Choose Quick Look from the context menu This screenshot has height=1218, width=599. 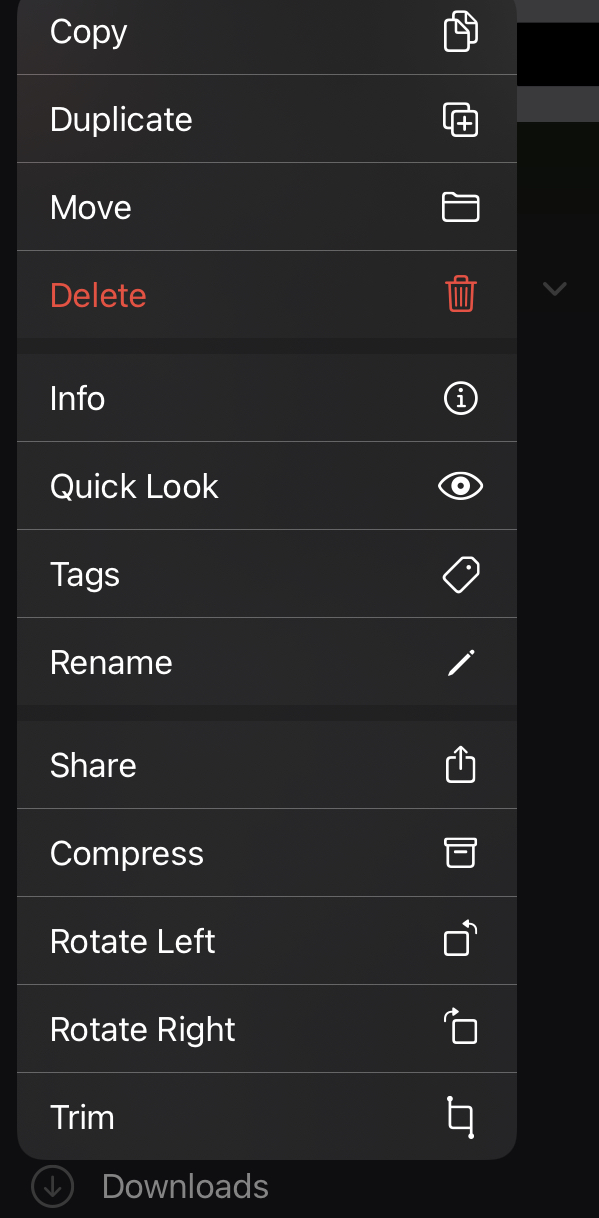coord(267,486)
